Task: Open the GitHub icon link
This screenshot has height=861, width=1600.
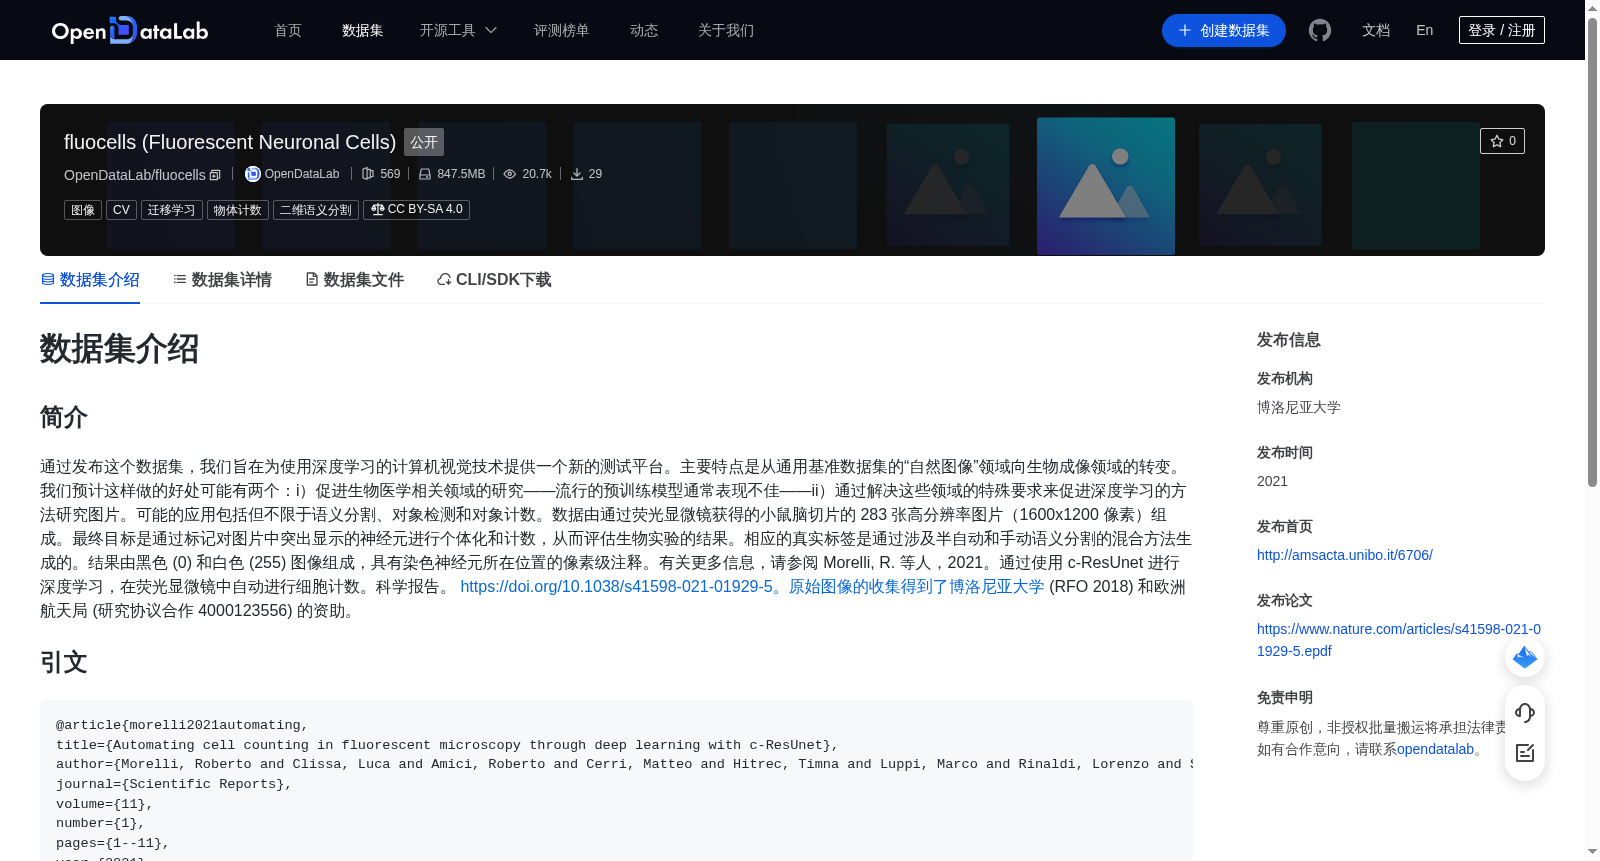Action: pyautogui.click(x=1320, y=30)
